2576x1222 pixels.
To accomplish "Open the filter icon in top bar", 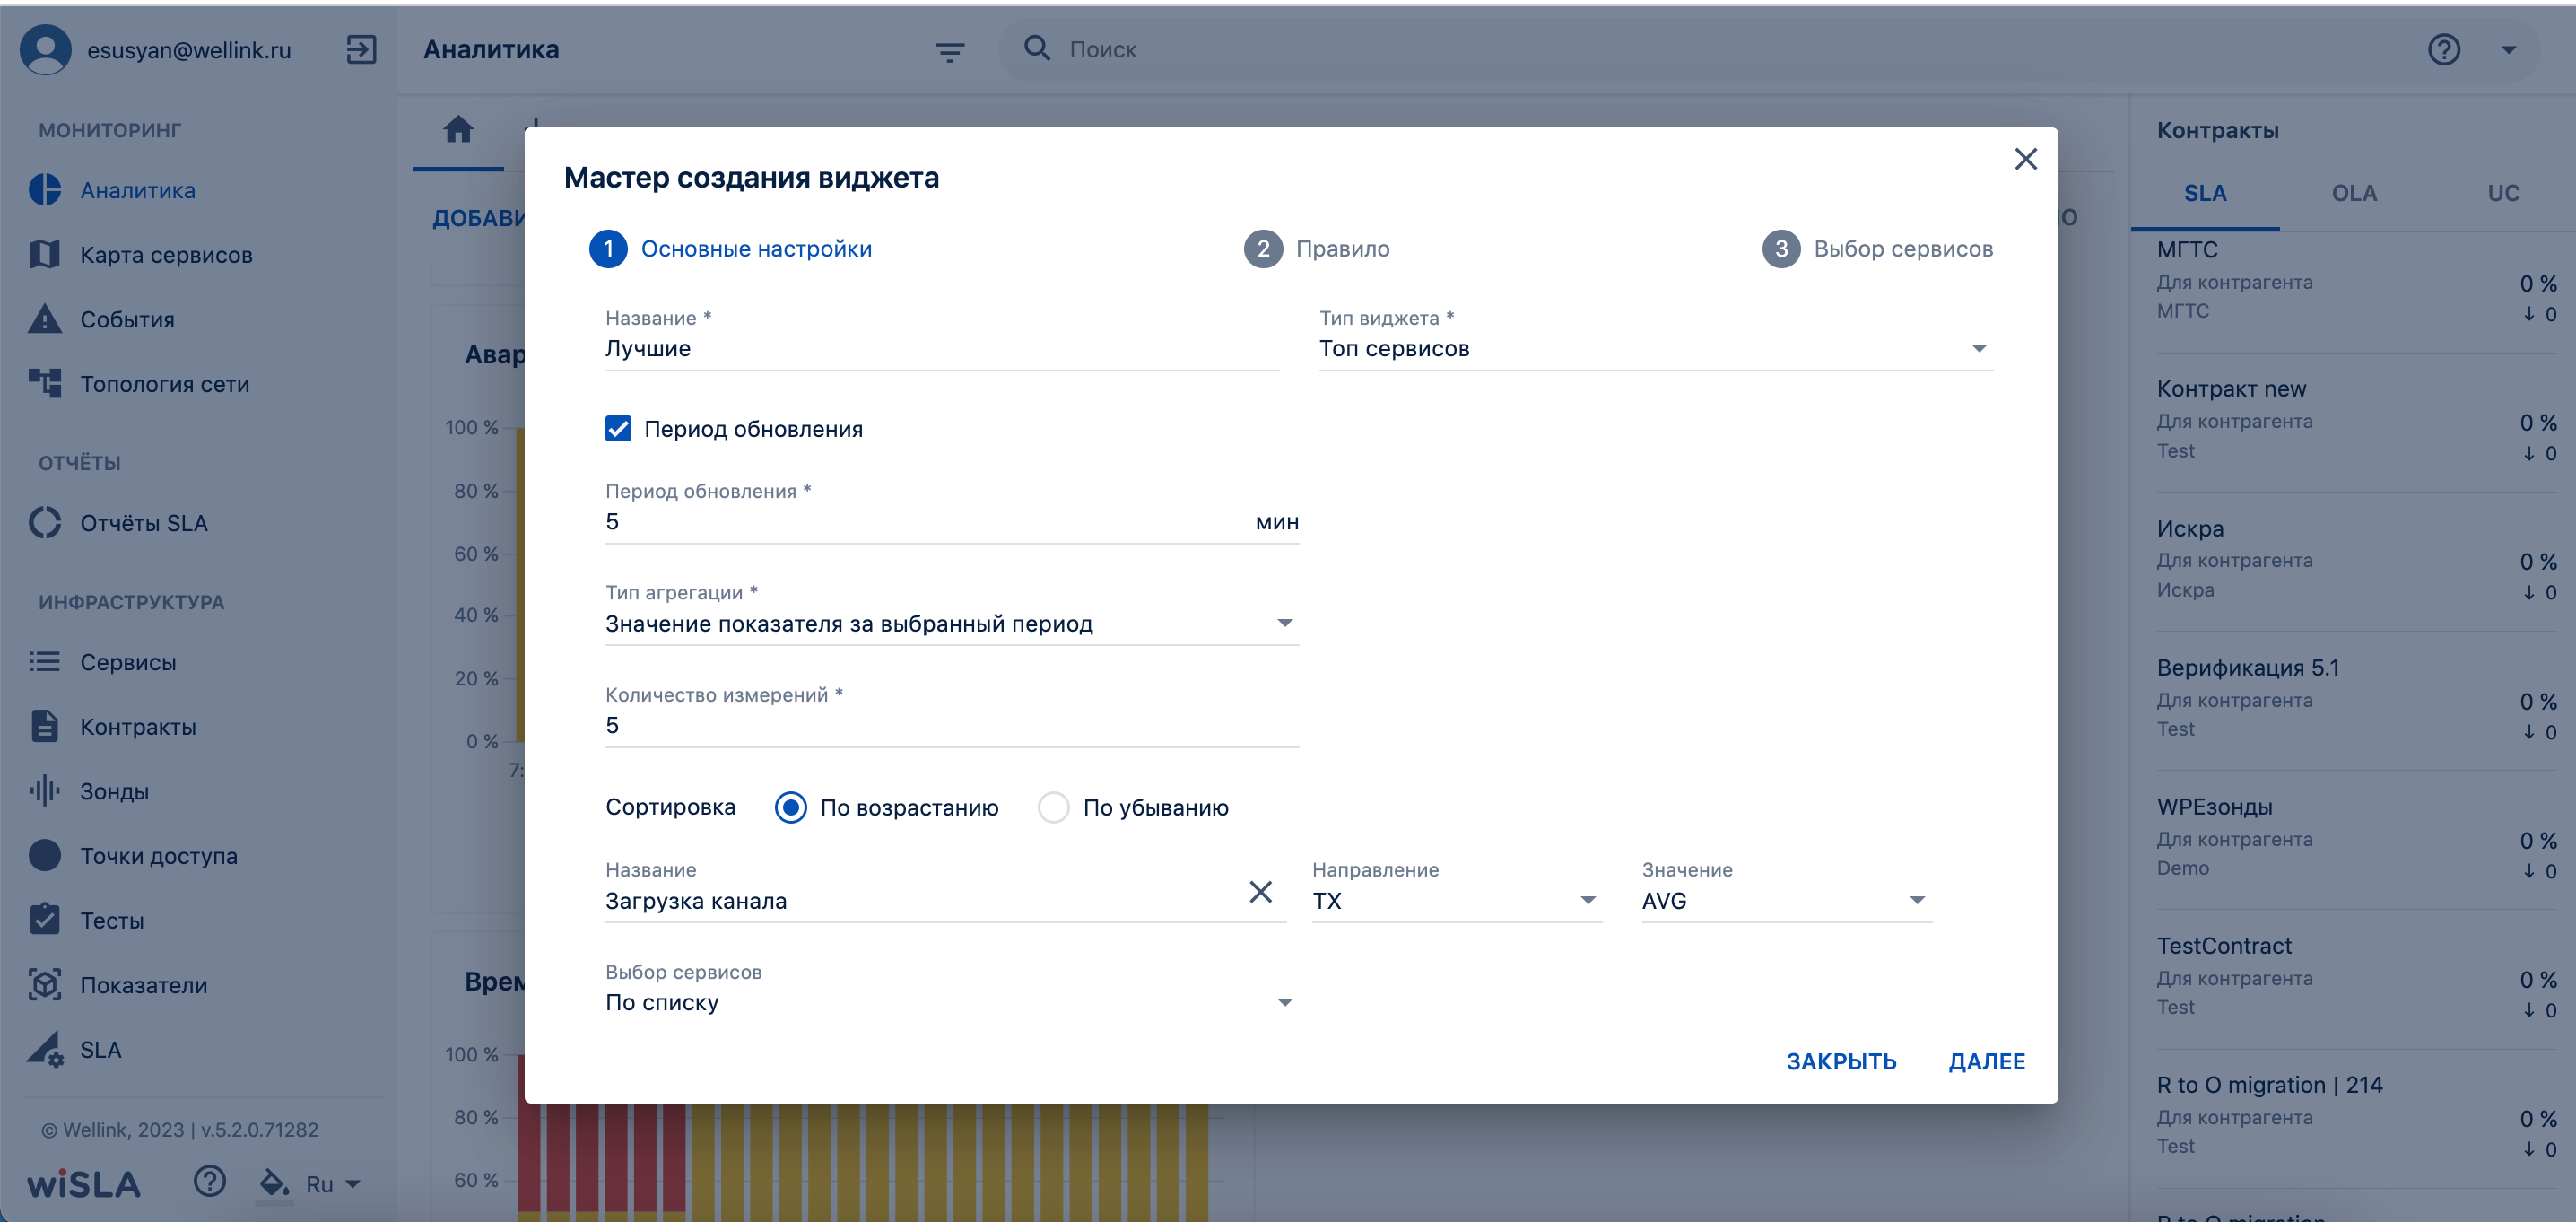I will coord(949,51).
